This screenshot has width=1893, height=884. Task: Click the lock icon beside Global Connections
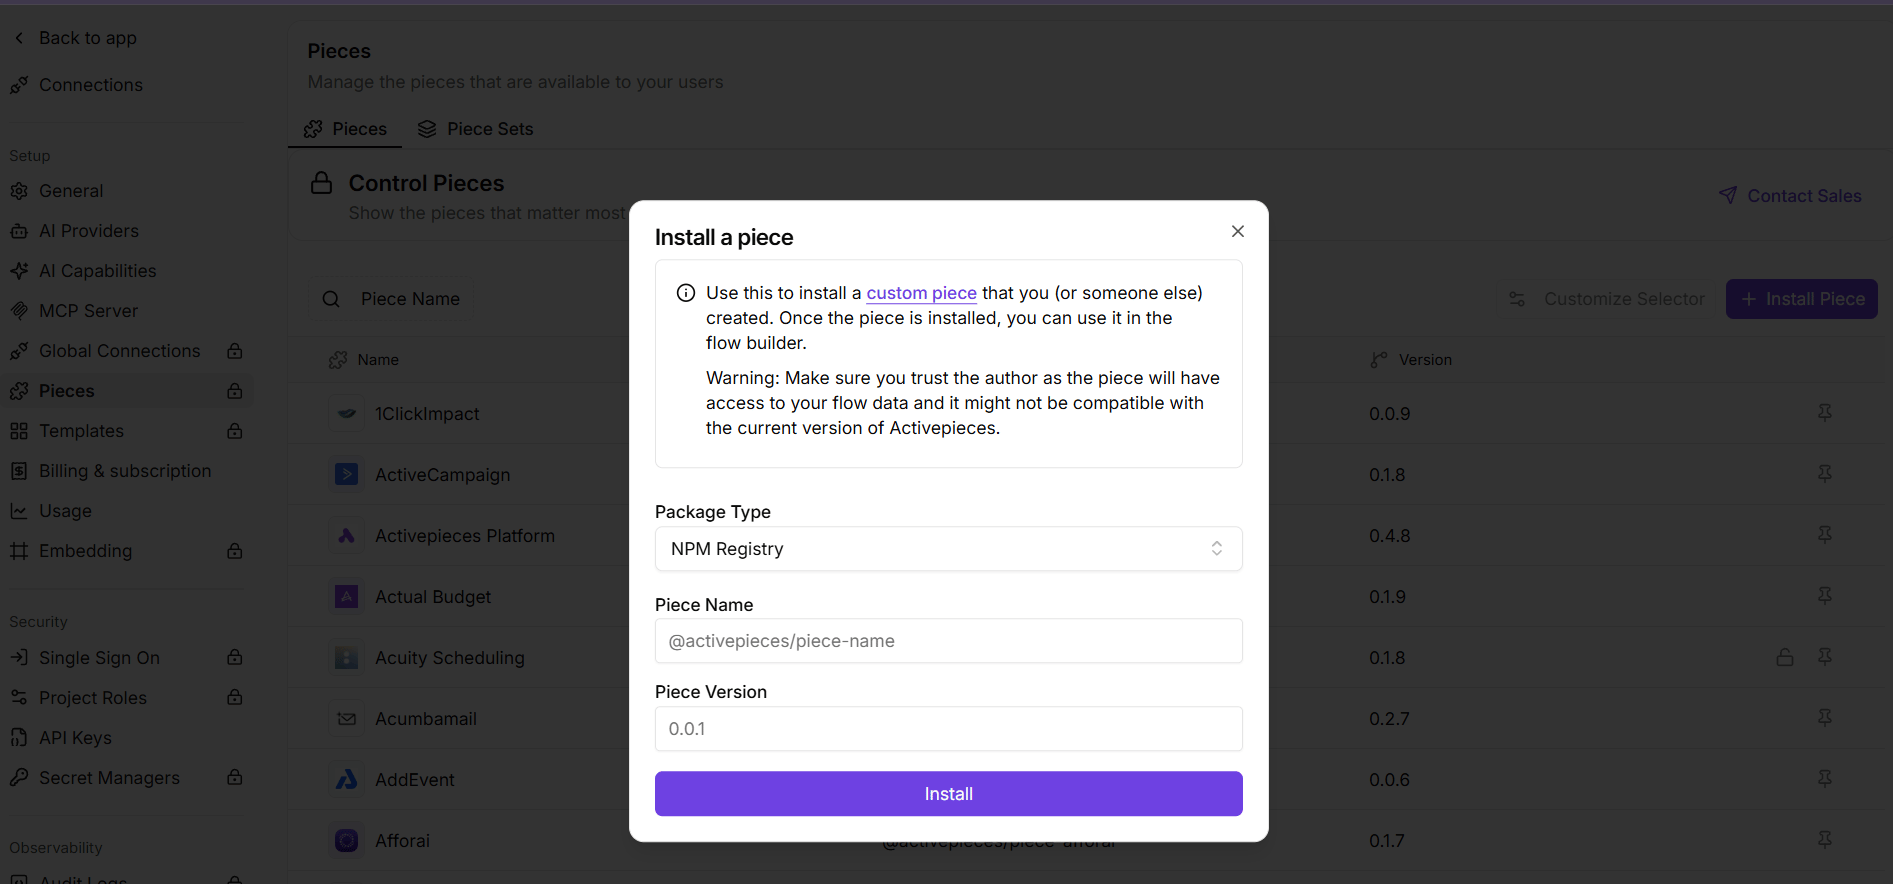[x=235, y=351]
